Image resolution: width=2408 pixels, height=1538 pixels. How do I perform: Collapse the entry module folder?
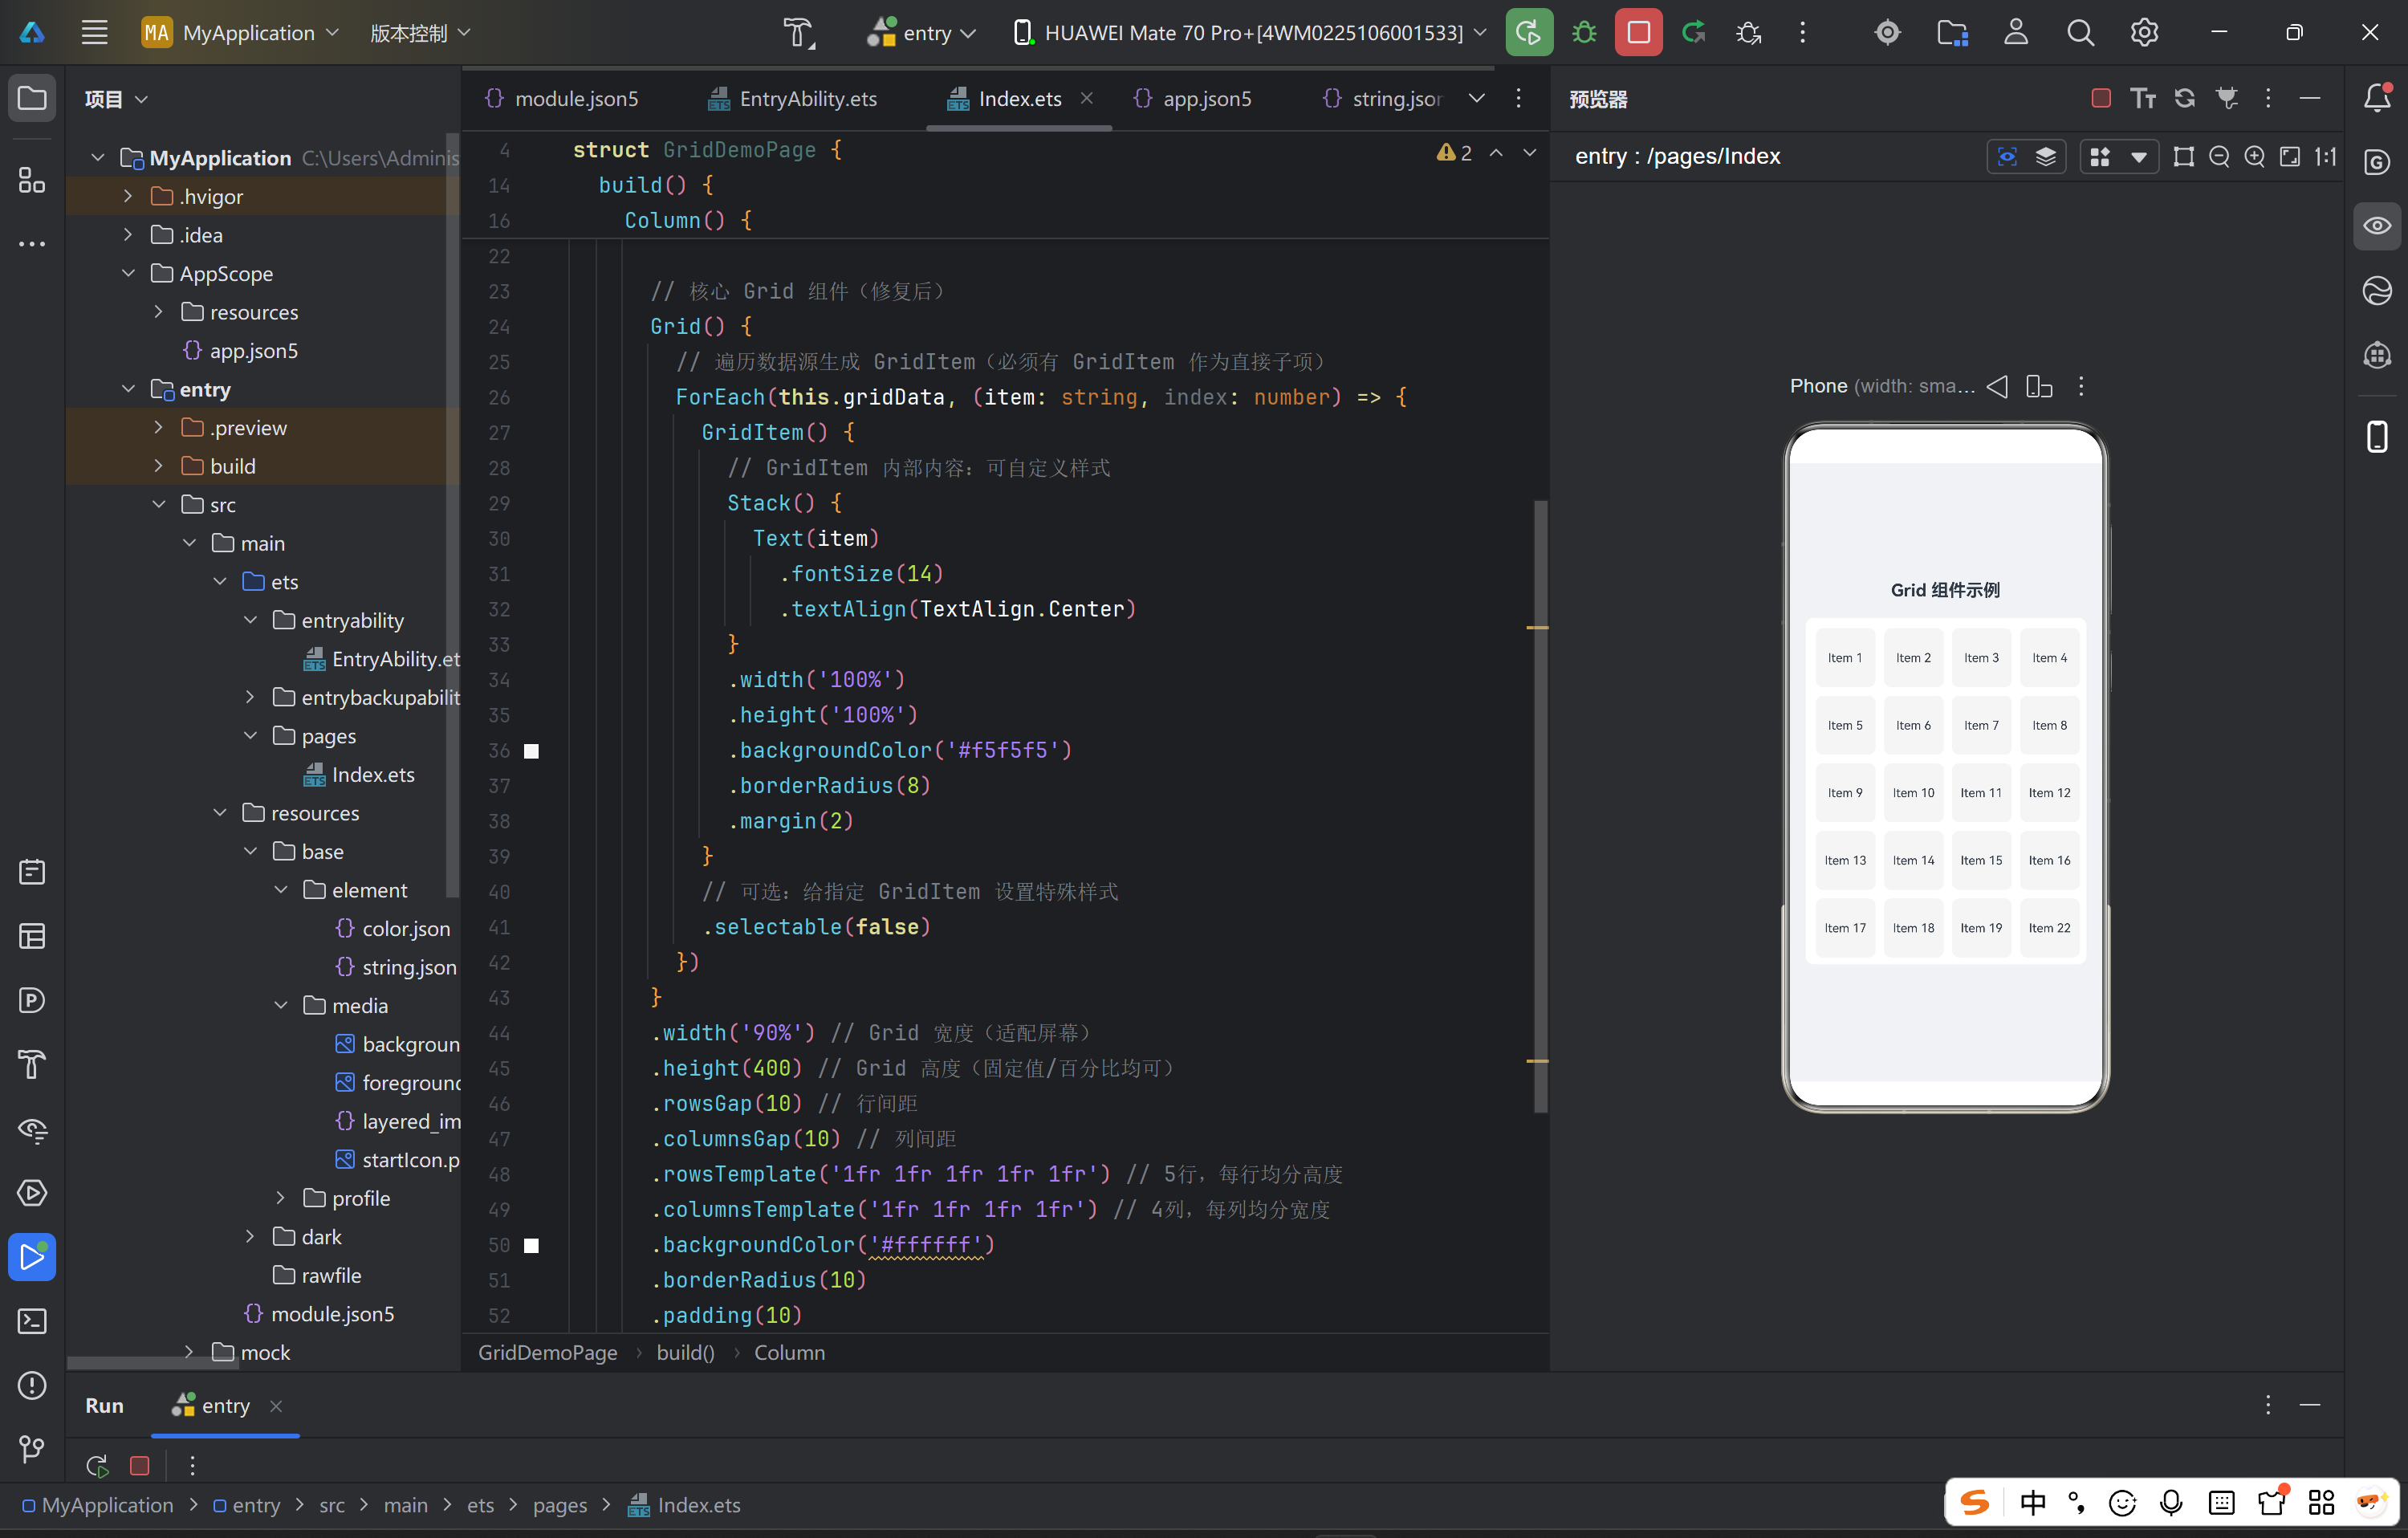click(x=128, y=389)
